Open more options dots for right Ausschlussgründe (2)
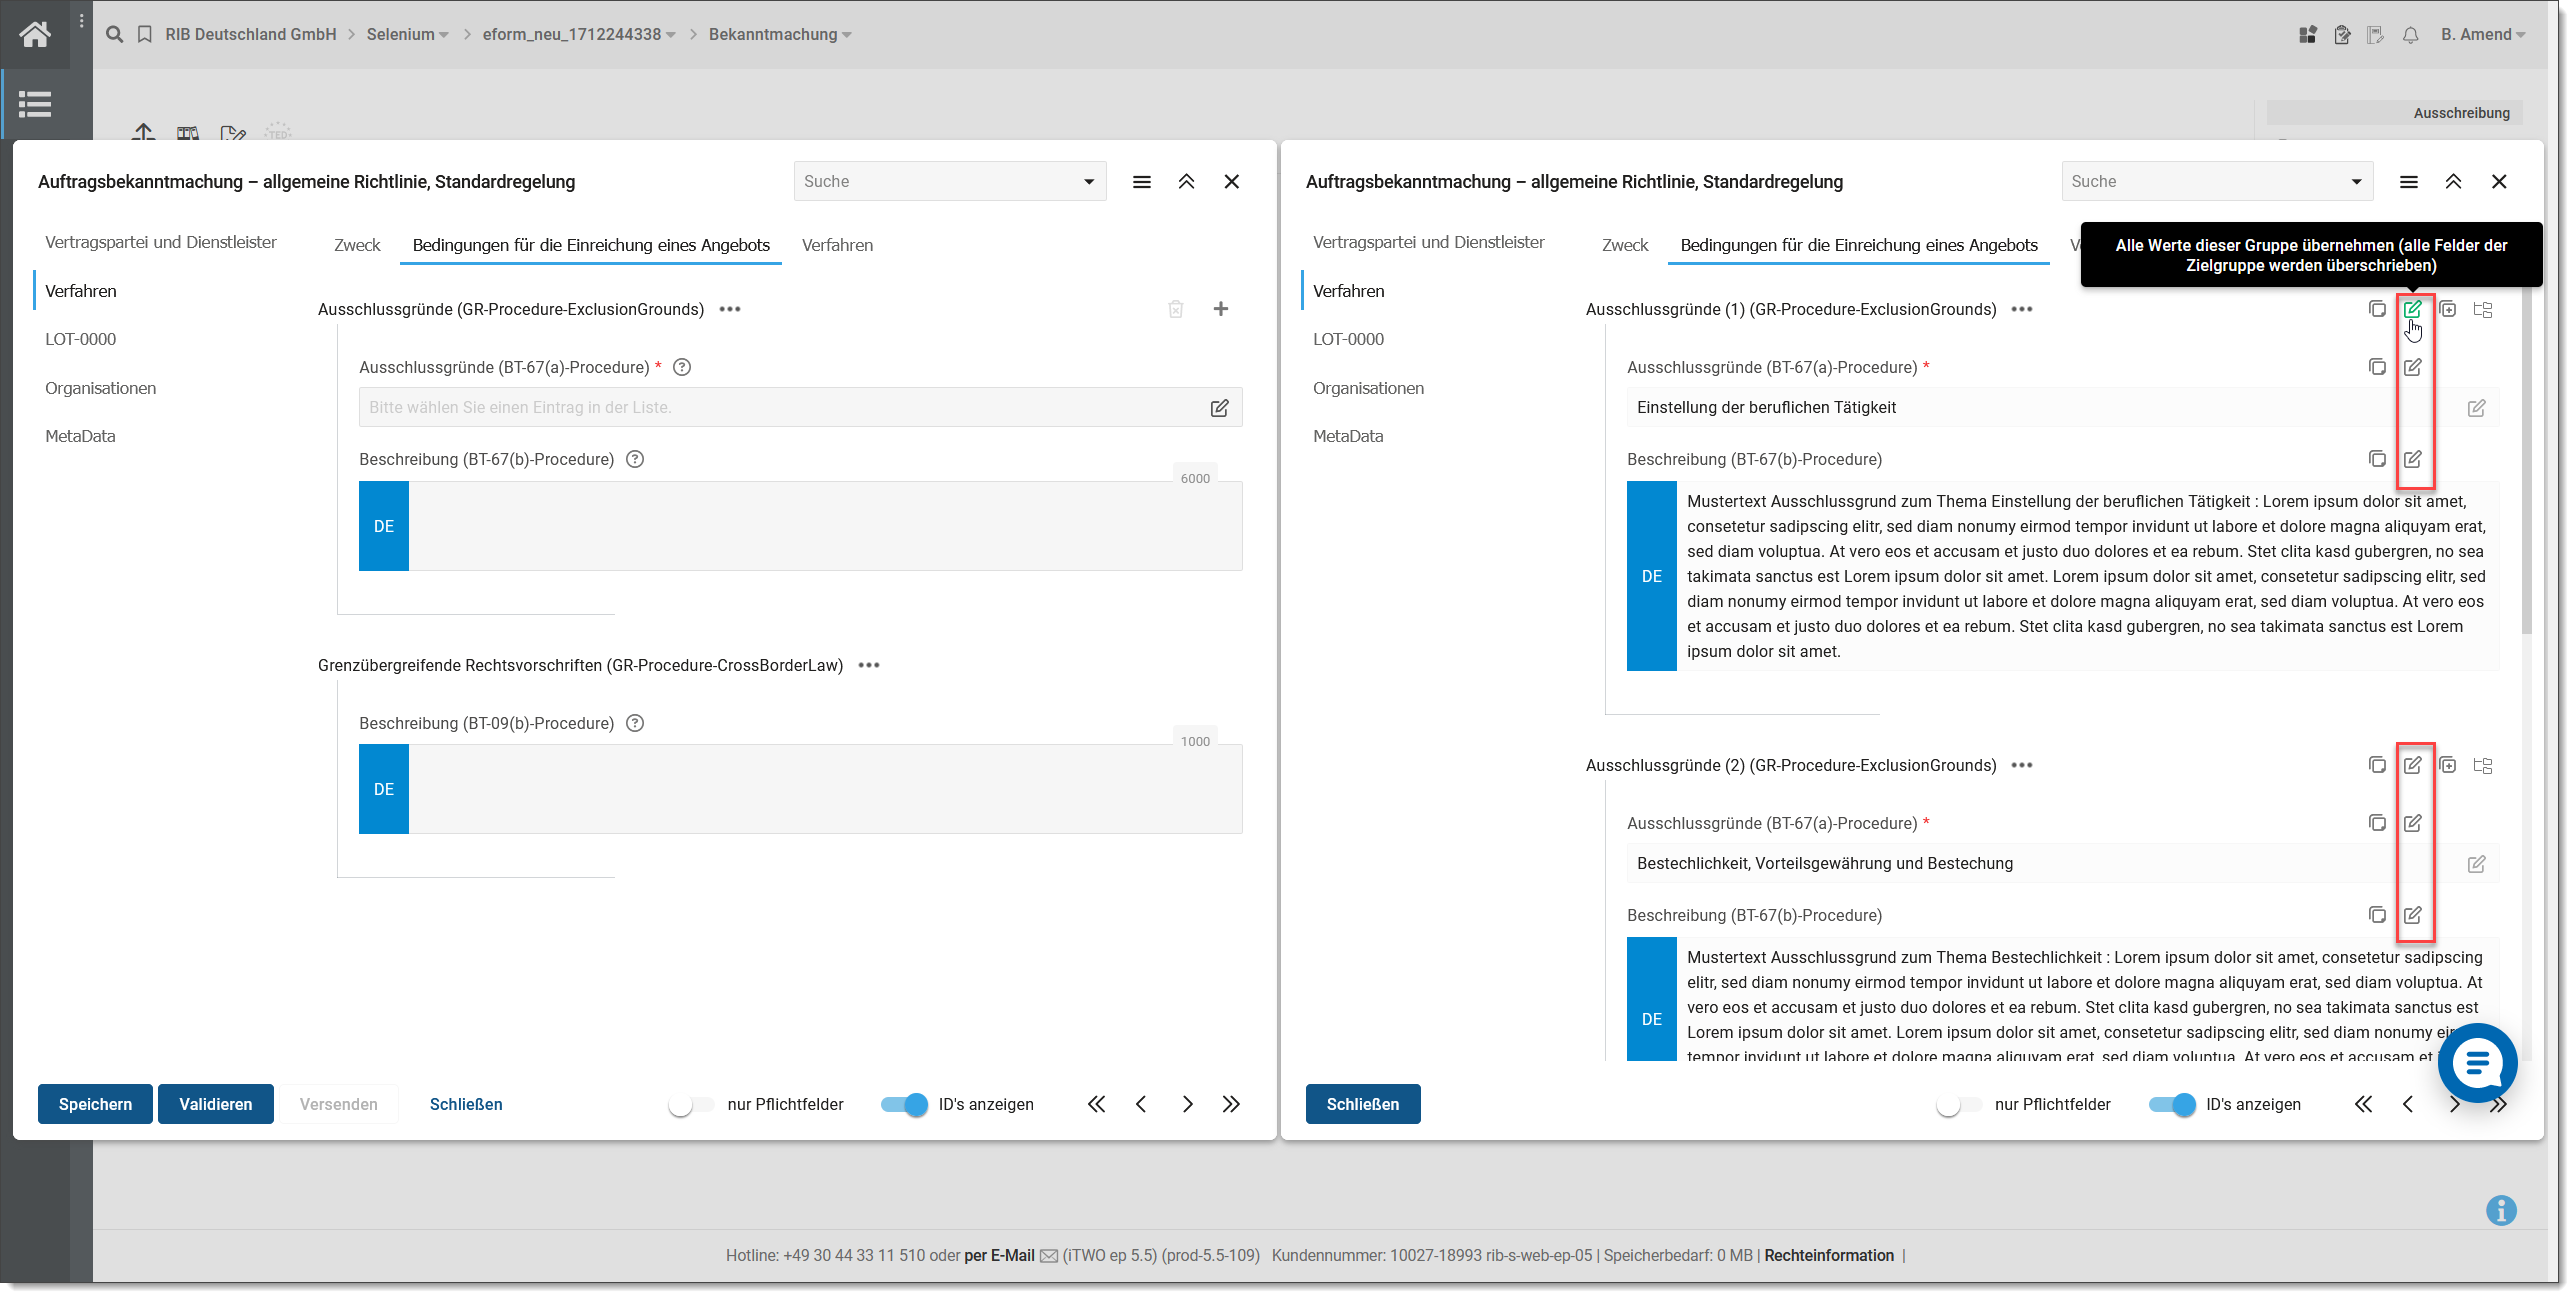2574x1298 pixels. click(x=2021, y=765)
